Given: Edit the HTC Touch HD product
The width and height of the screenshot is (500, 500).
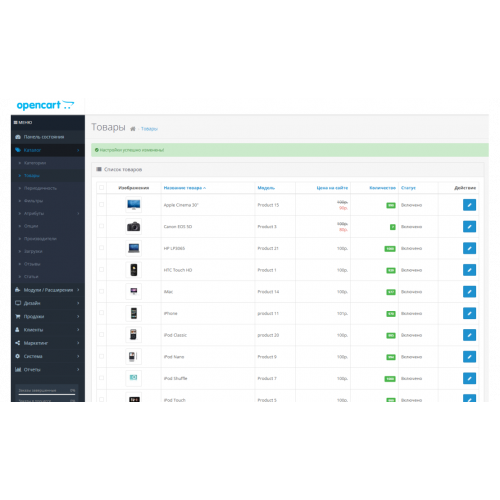Looking at the screenshot, I should tap(469, 270).
